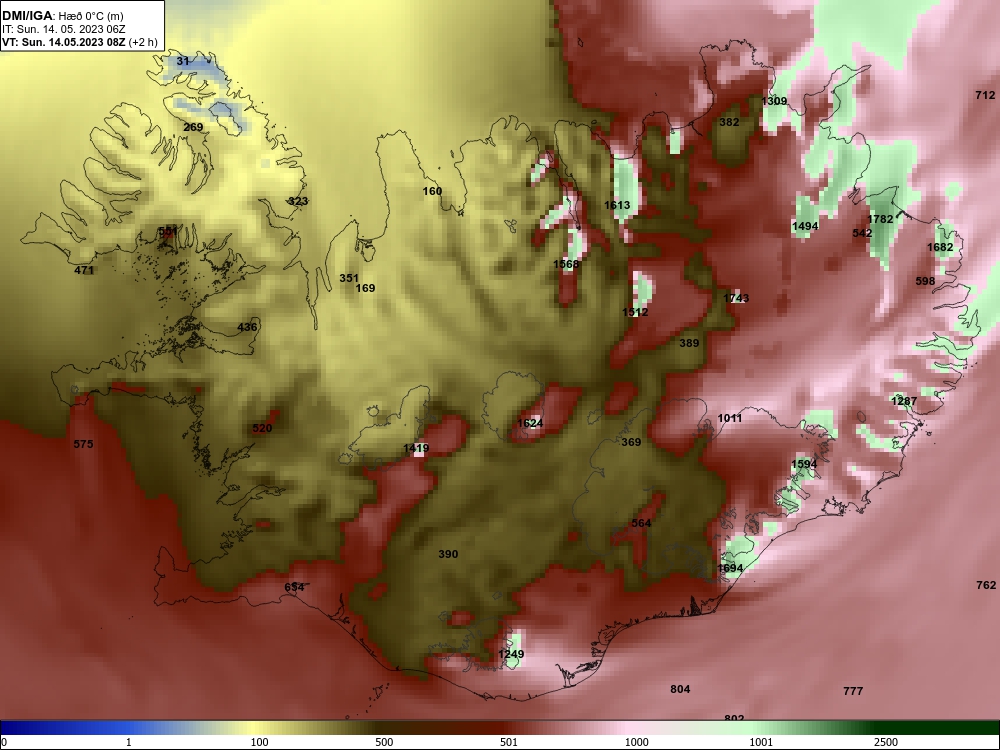
Task: Click the 369 value label
Action: click(631, 443)
